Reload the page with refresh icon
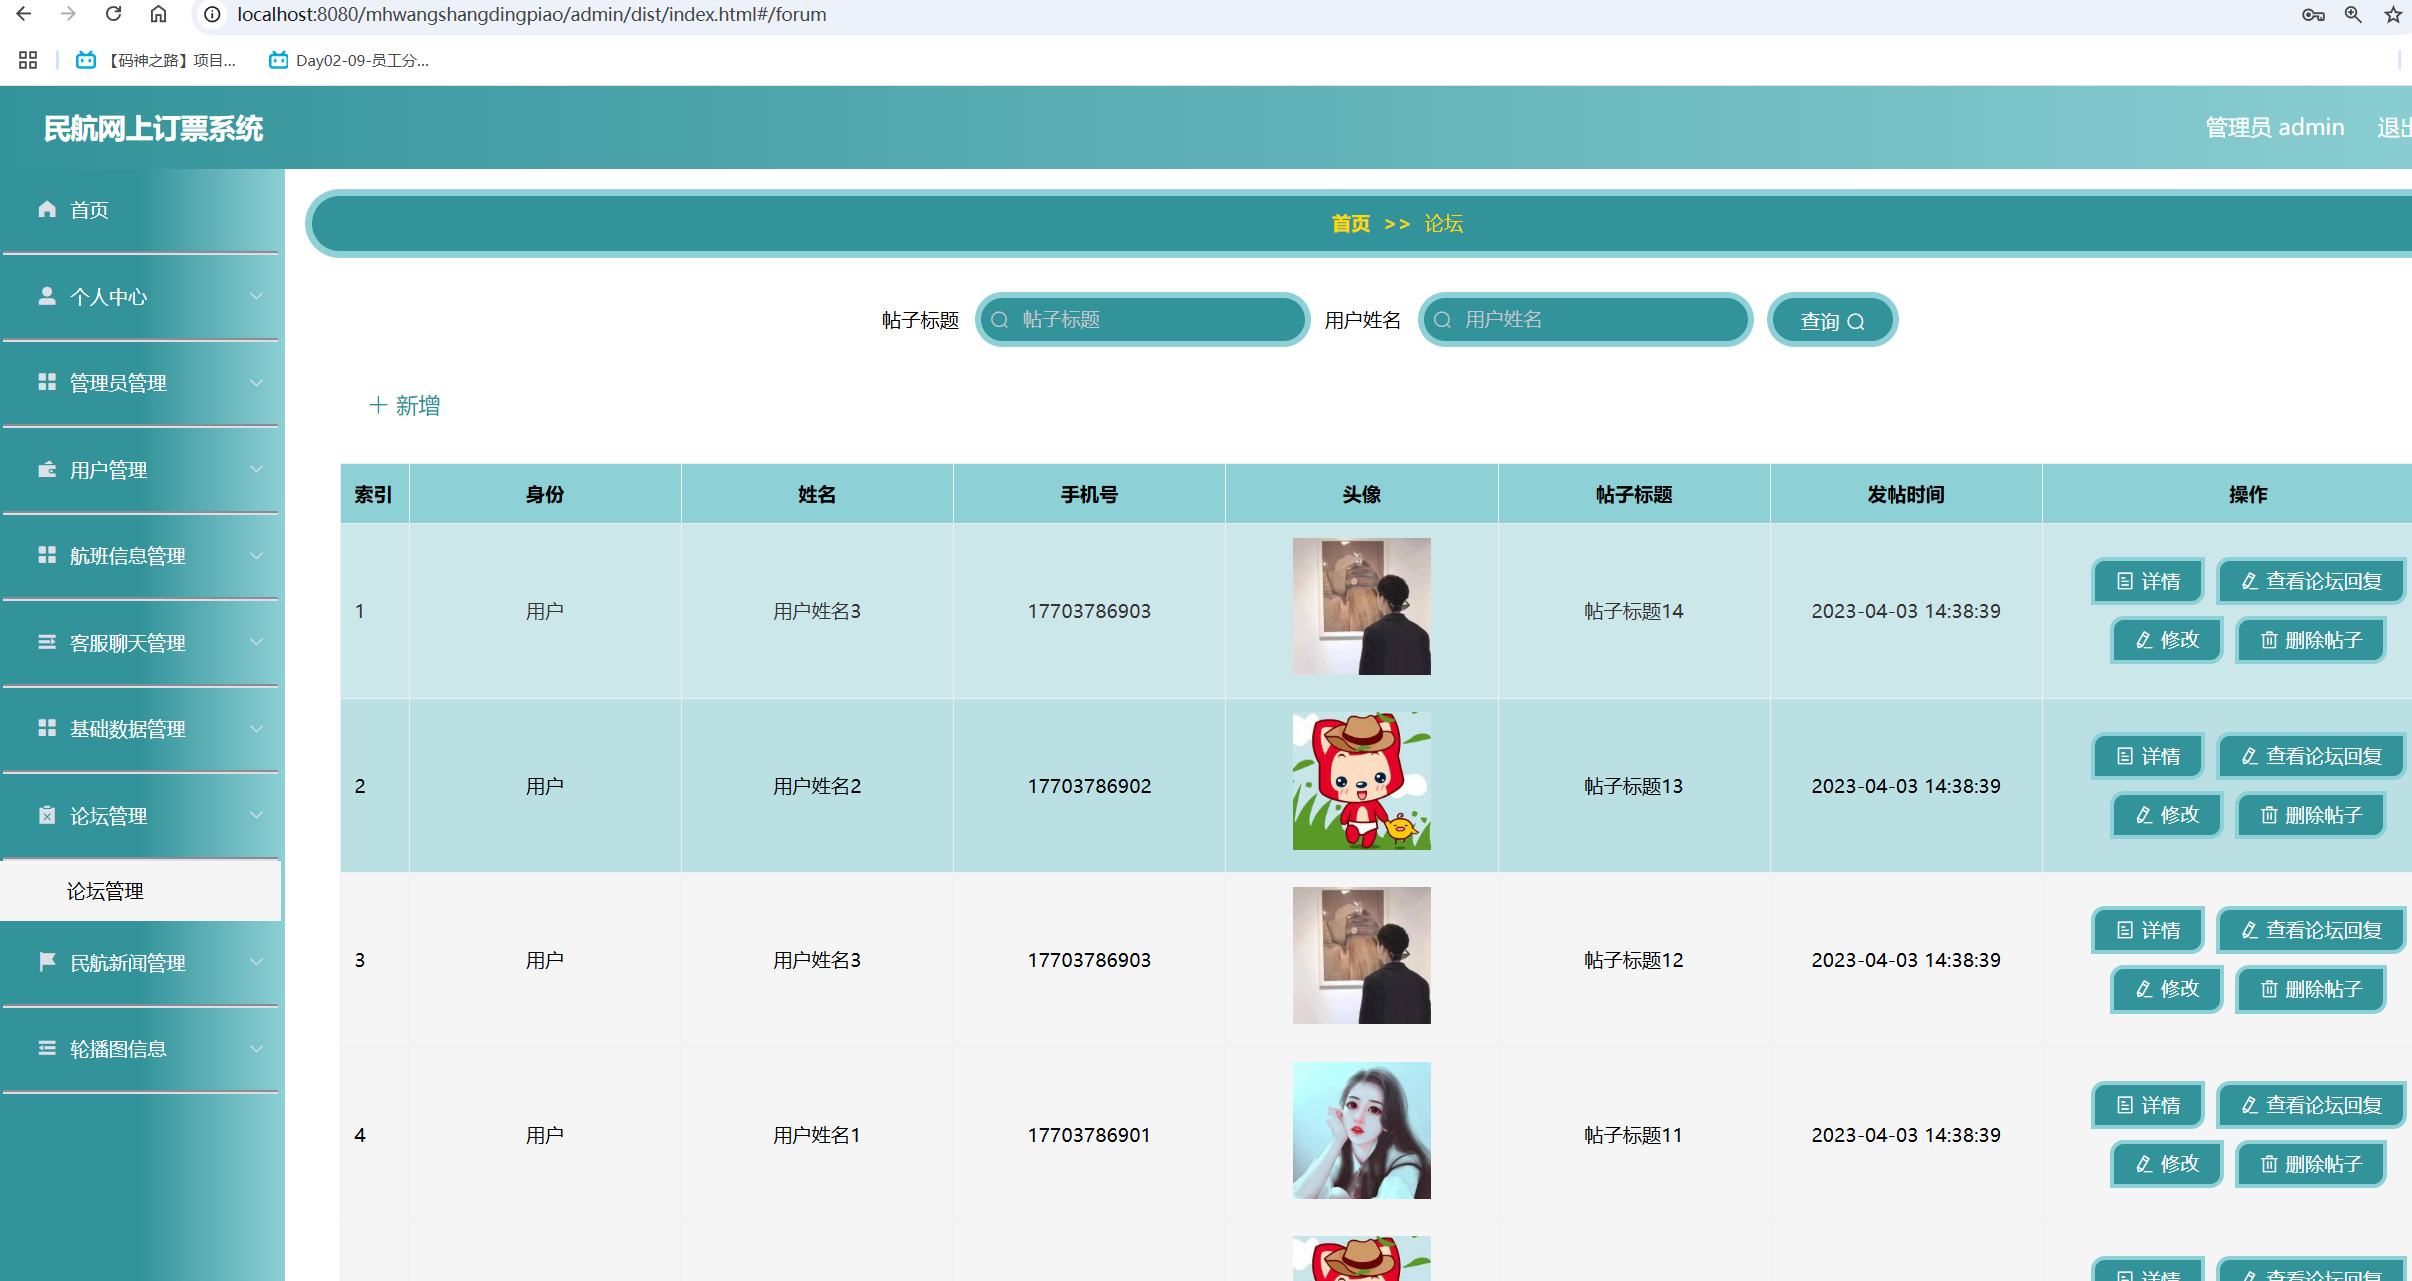This screenshot has width=2412, height=1281. (x=113, y=14)
